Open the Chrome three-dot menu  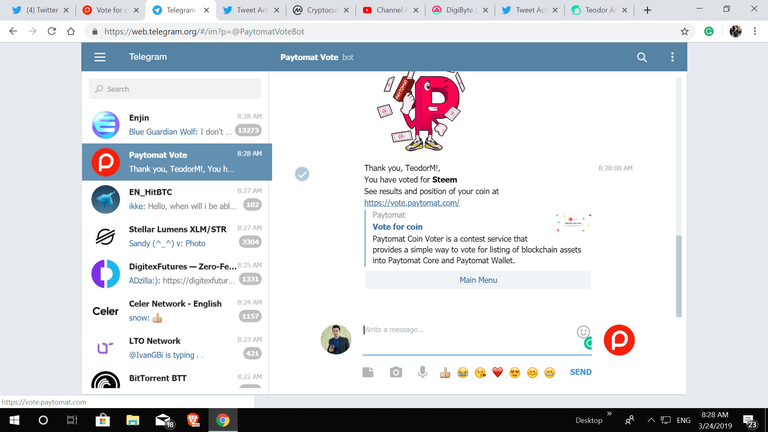[x=755, y=31]
